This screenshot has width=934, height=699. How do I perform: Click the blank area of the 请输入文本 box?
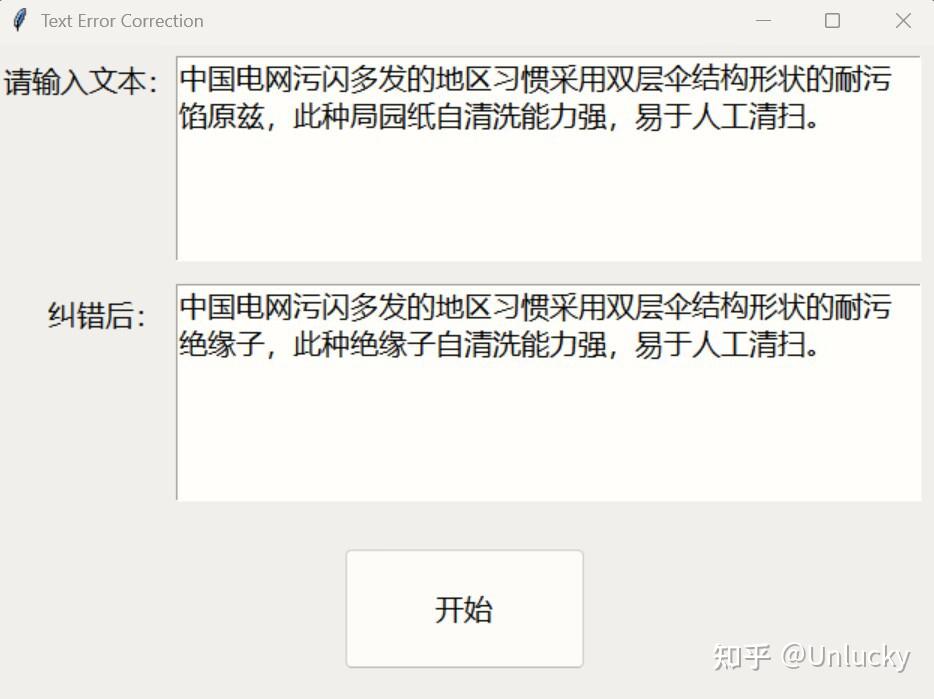click(548, 197)
